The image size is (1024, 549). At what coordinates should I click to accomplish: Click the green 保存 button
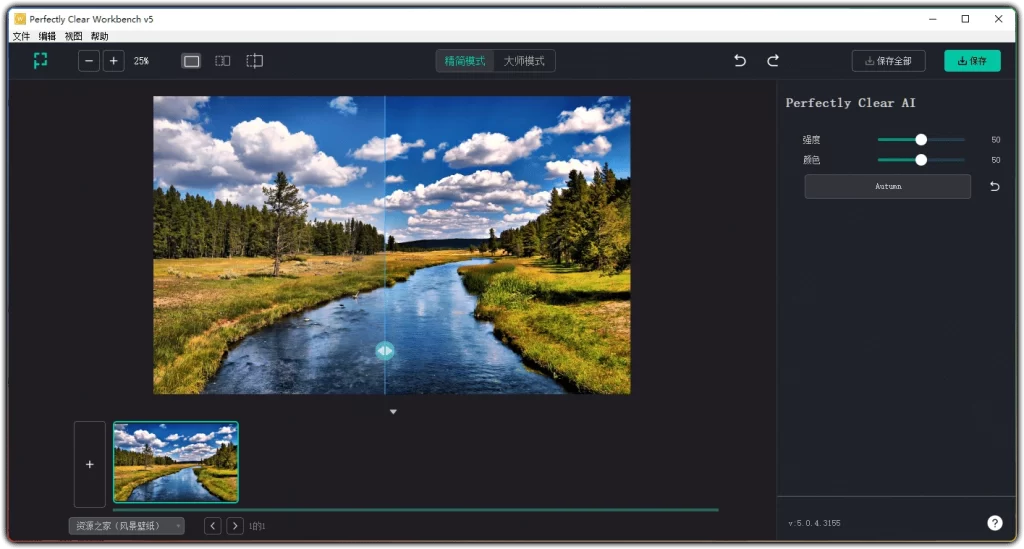971,61
